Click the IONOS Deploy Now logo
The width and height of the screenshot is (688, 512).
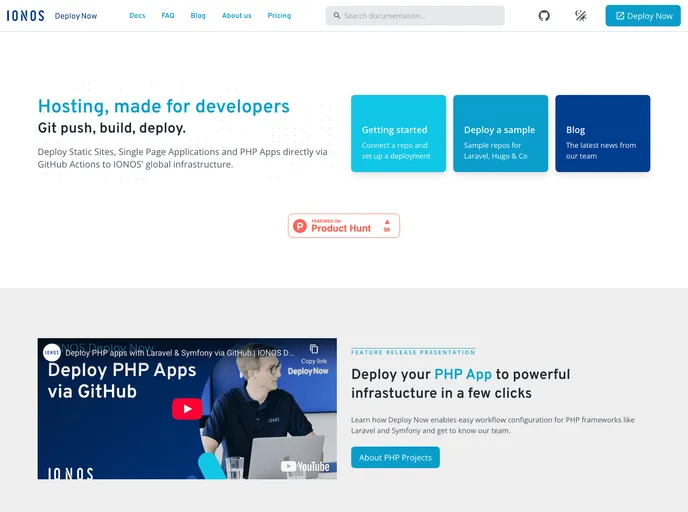pos(52,16)
